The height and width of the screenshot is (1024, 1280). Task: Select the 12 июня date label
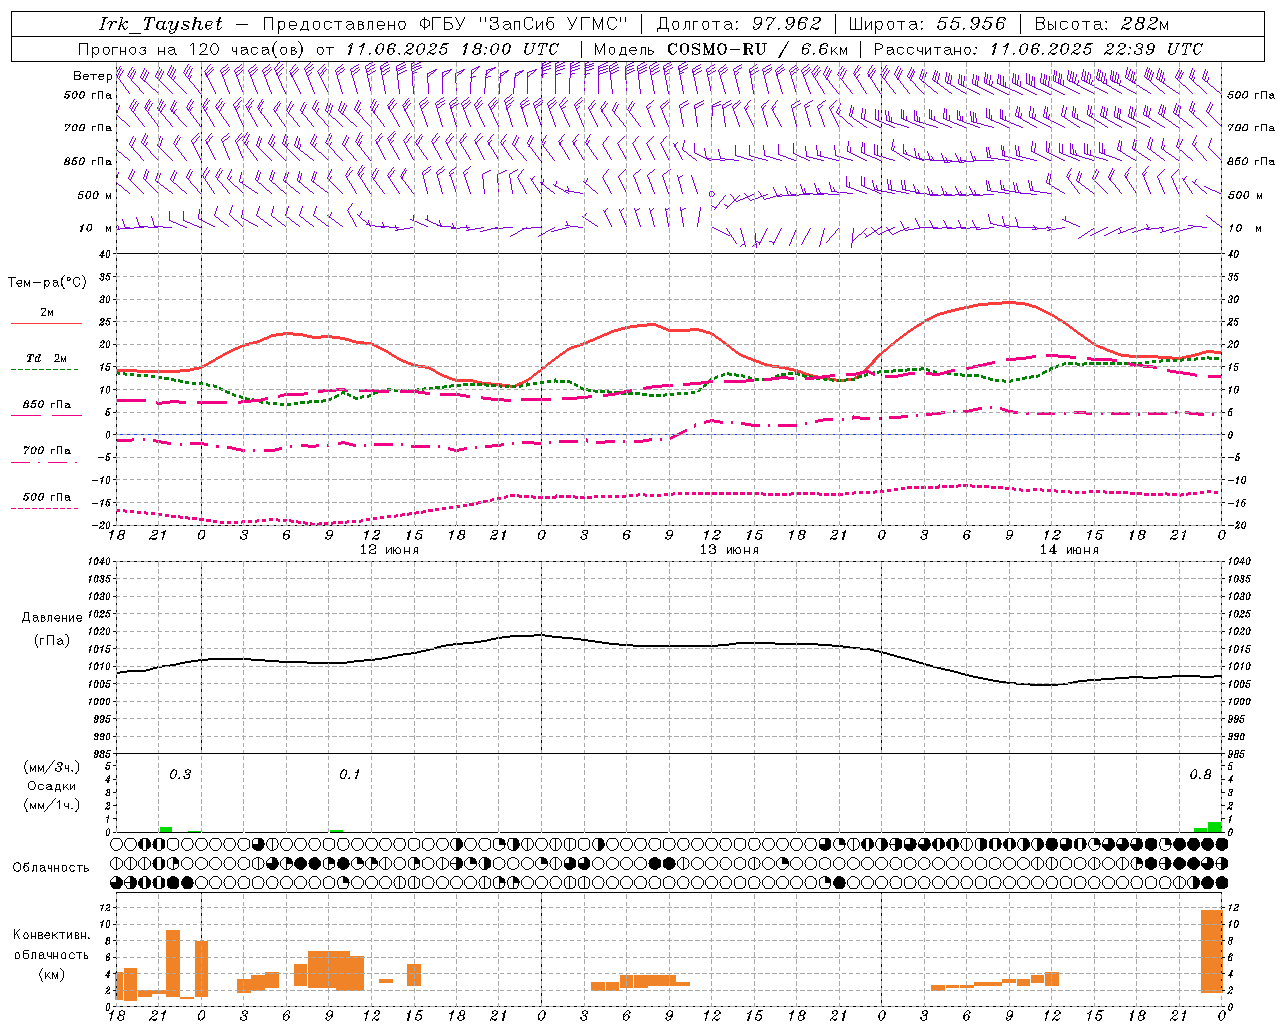click(389, 550)
